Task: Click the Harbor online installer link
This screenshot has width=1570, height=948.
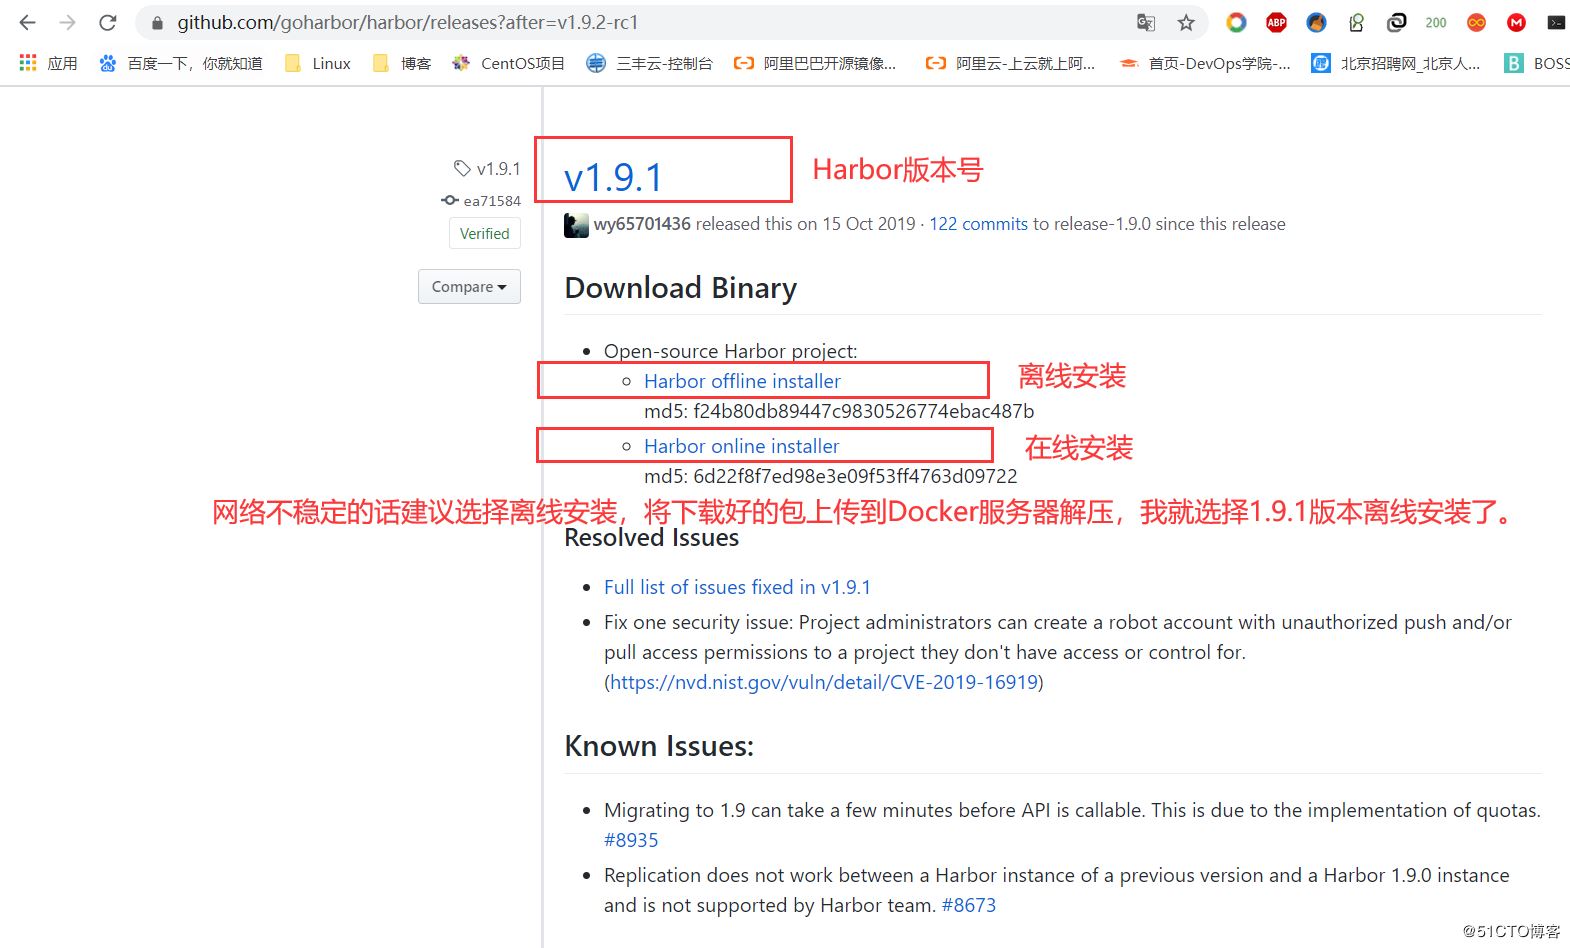Action: (741, 446)
